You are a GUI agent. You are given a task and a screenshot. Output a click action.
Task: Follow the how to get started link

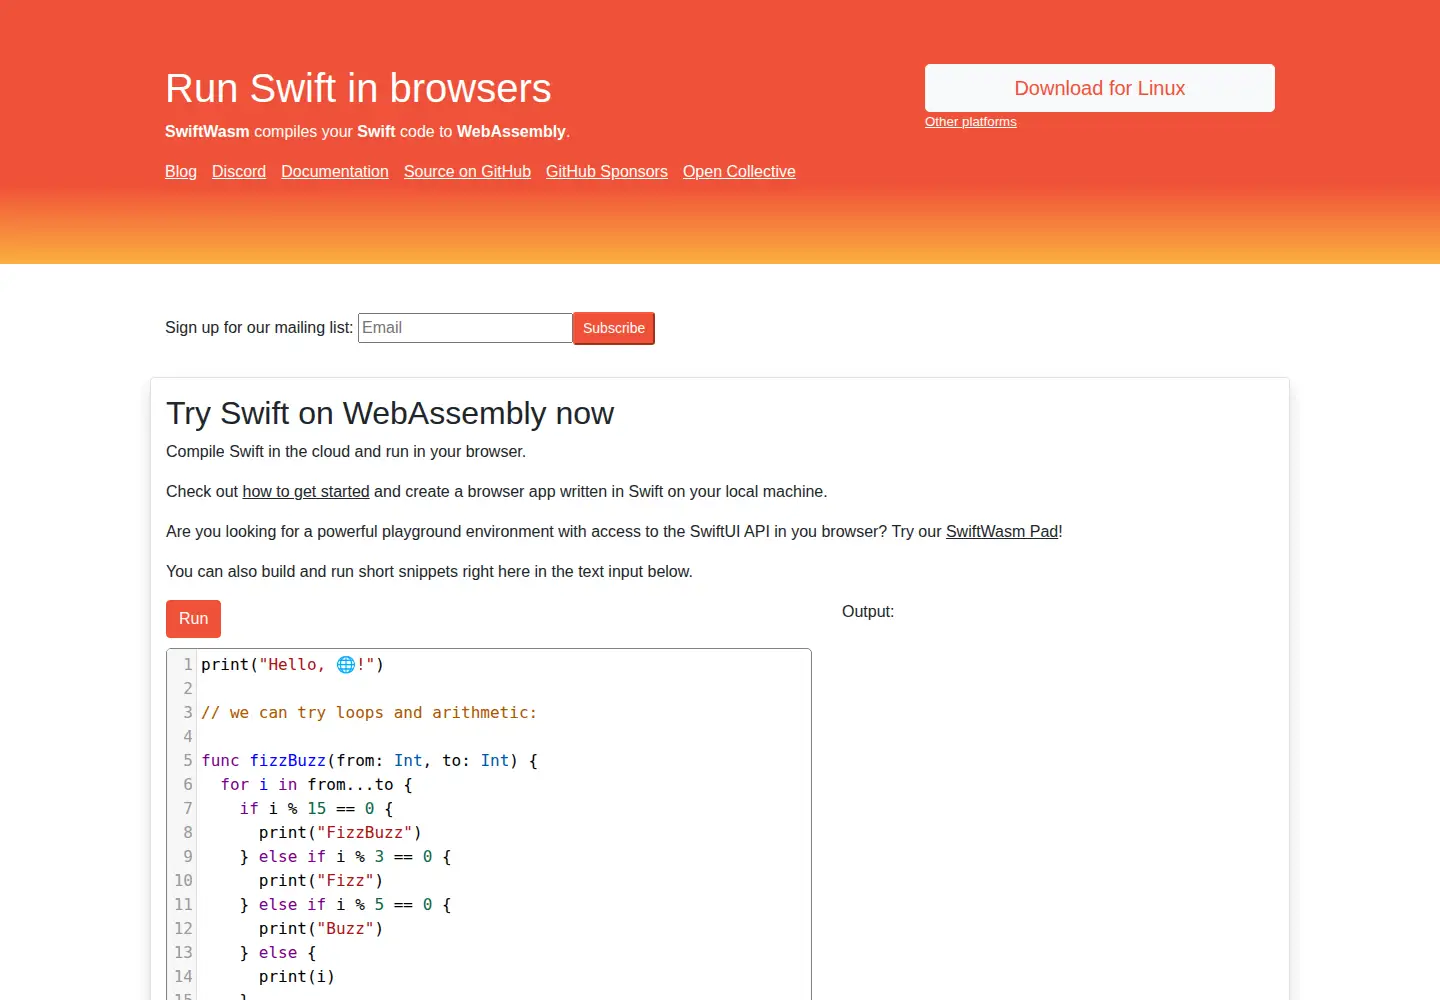[x=306, y=492]
